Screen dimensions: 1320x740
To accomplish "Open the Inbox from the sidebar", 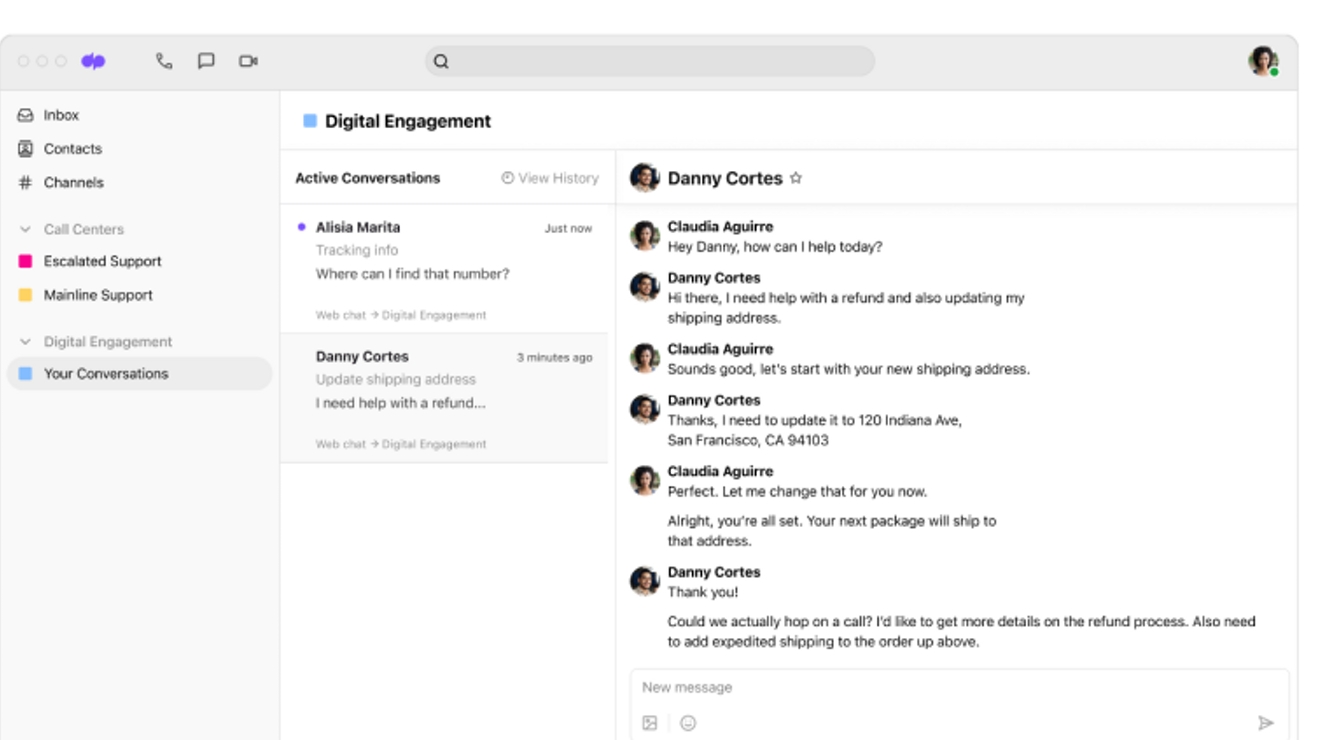I will pos(60,114).
